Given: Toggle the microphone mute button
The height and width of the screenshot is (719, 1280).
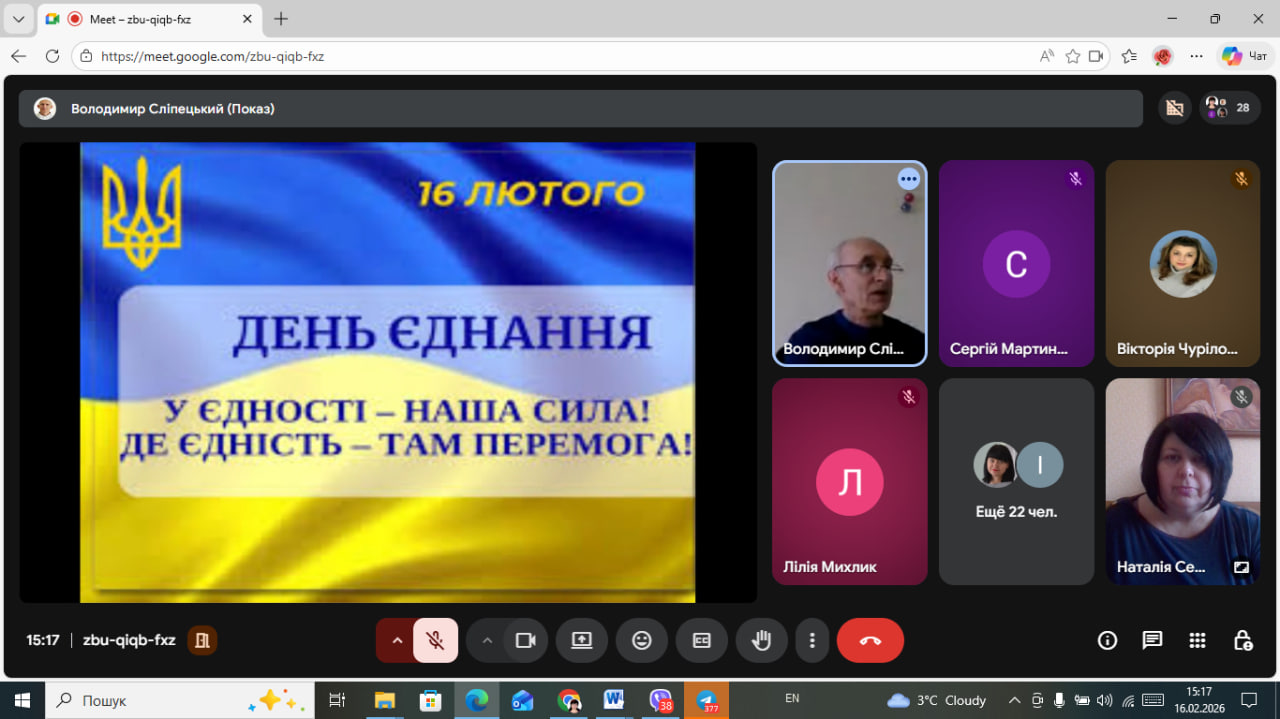Looking at the screenshot, I should (x=435, y=641).
